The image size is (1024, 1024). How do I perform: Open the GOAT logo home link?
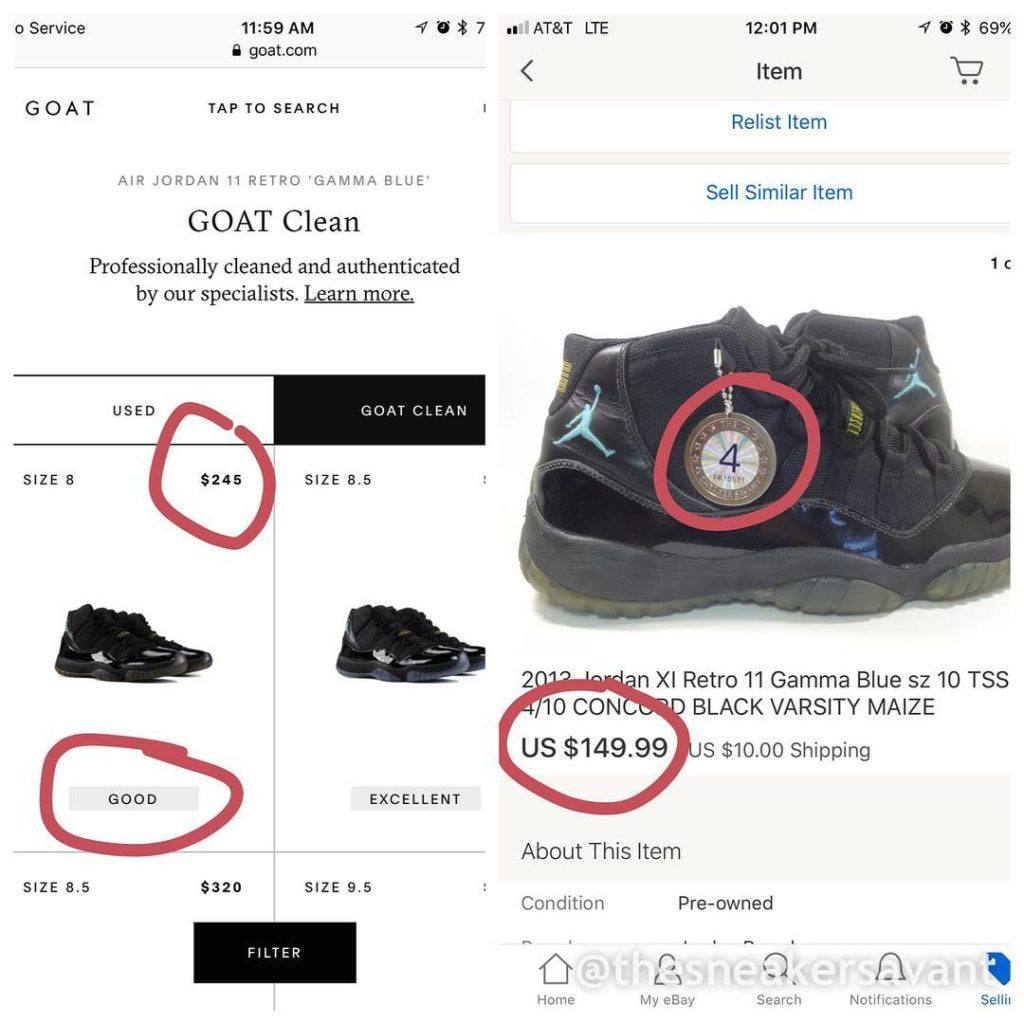point(60,108)
